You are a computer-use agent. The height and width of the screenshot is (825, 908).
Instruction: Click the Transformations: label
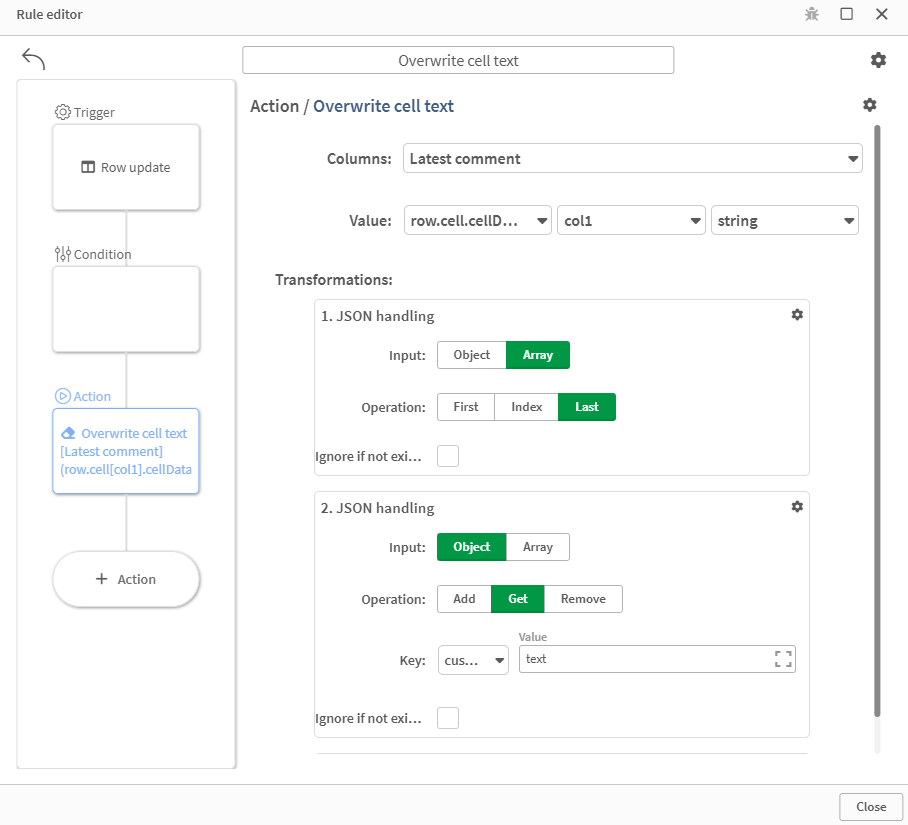334,280
